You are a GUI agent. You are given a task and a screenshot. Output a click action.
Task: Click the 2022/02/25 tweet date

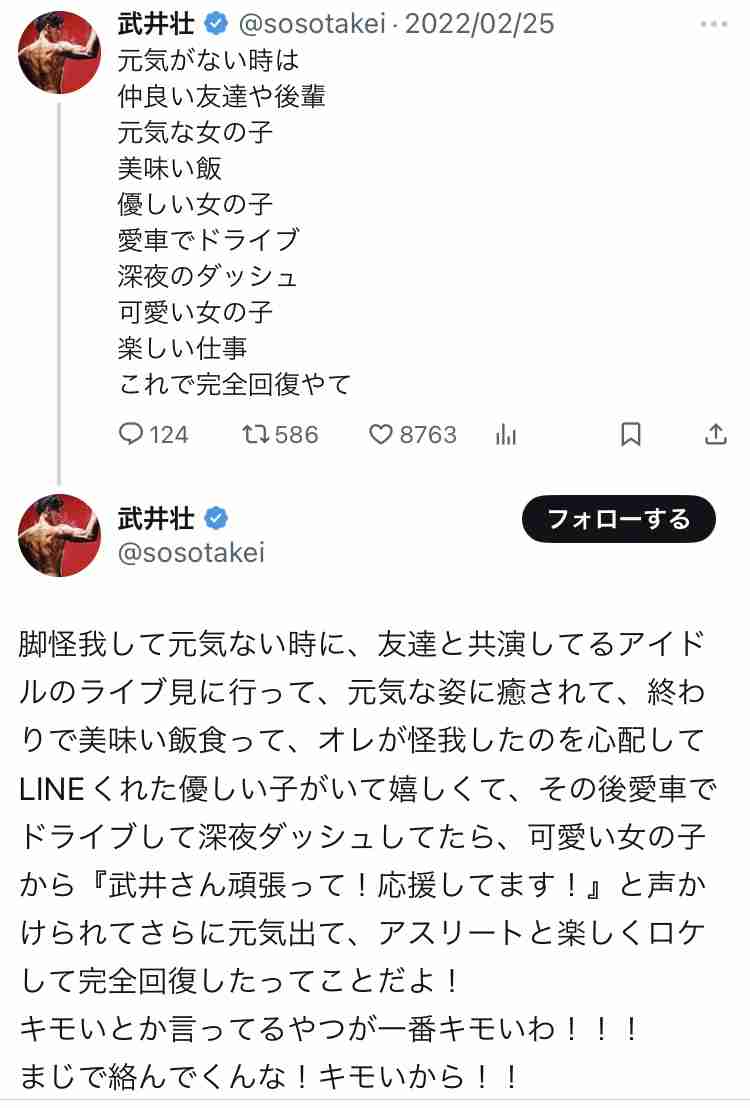pos(479,24)
